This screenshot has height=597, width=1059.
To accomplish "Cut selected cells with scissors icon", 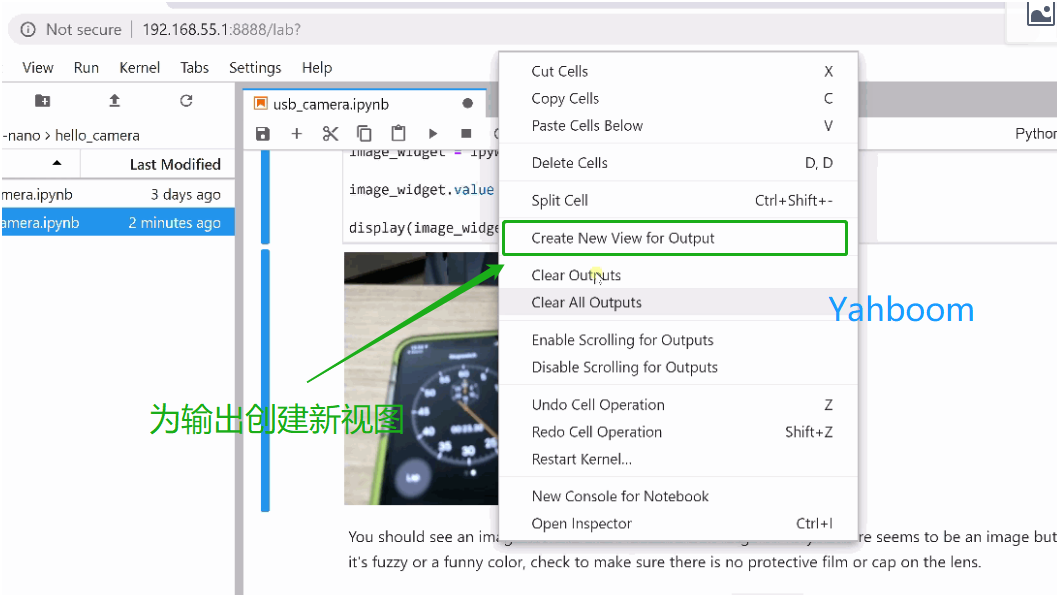I will pyautogui.click(x=330, y=134).
